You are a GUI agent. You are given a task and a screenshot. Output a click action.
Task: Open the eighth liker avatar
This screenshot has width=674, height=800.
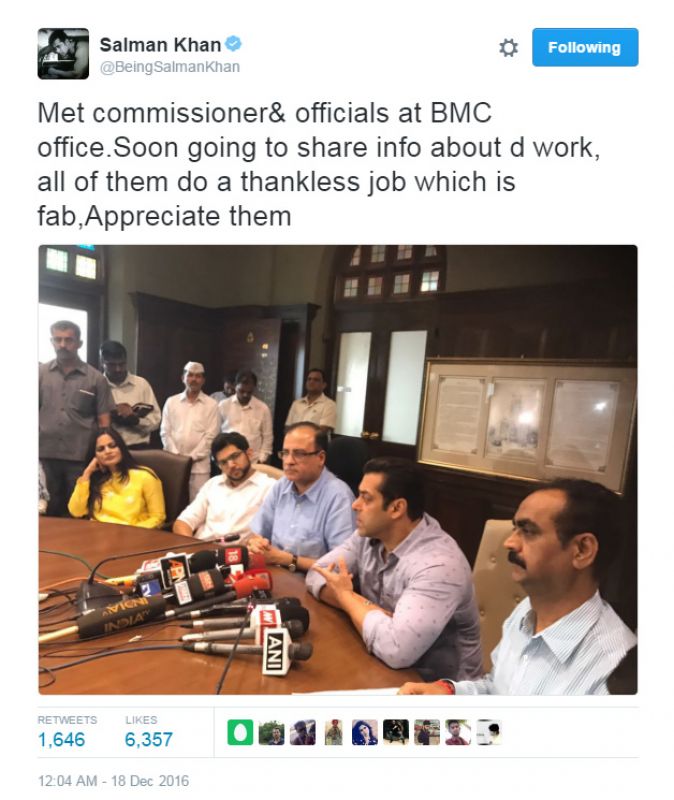tap(458, 732)
